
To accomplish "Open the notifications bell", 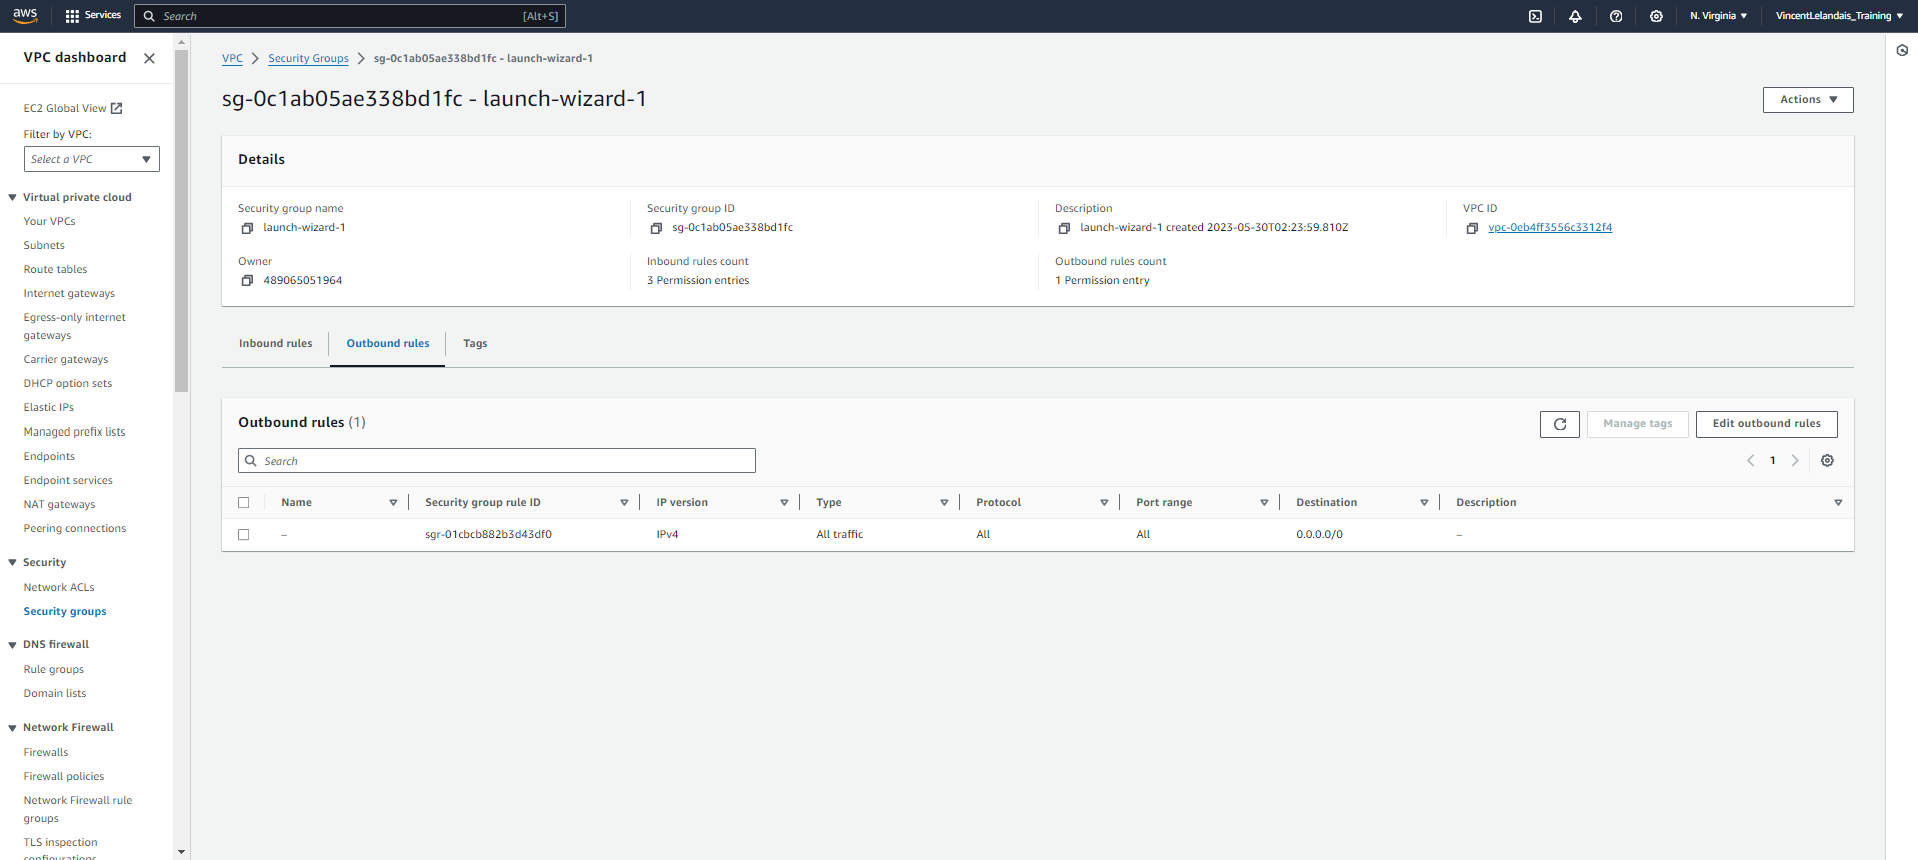I will (x=1575, y=16).
